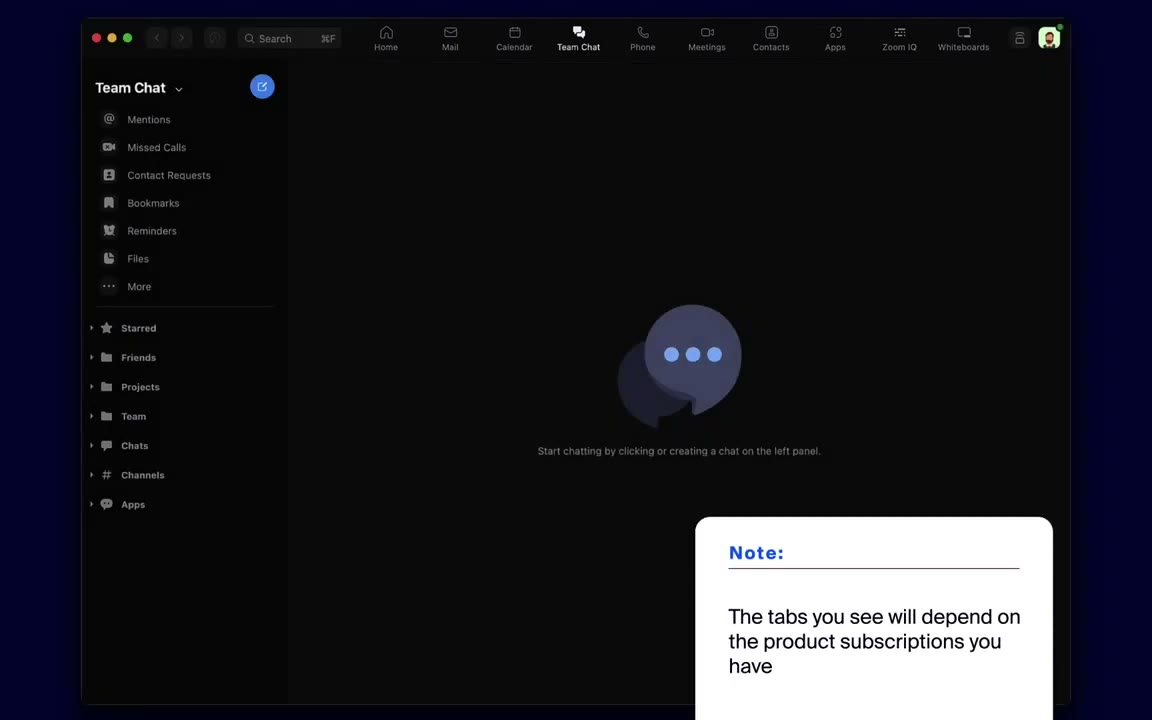Compose a new chat with the blue button
1152x720 pixels.
[262, 87]
